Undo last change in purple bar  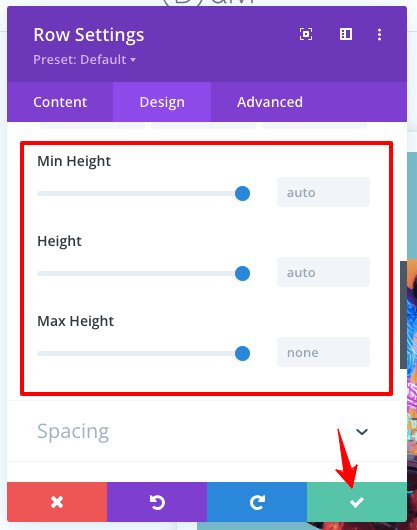[x=157, y=502]
